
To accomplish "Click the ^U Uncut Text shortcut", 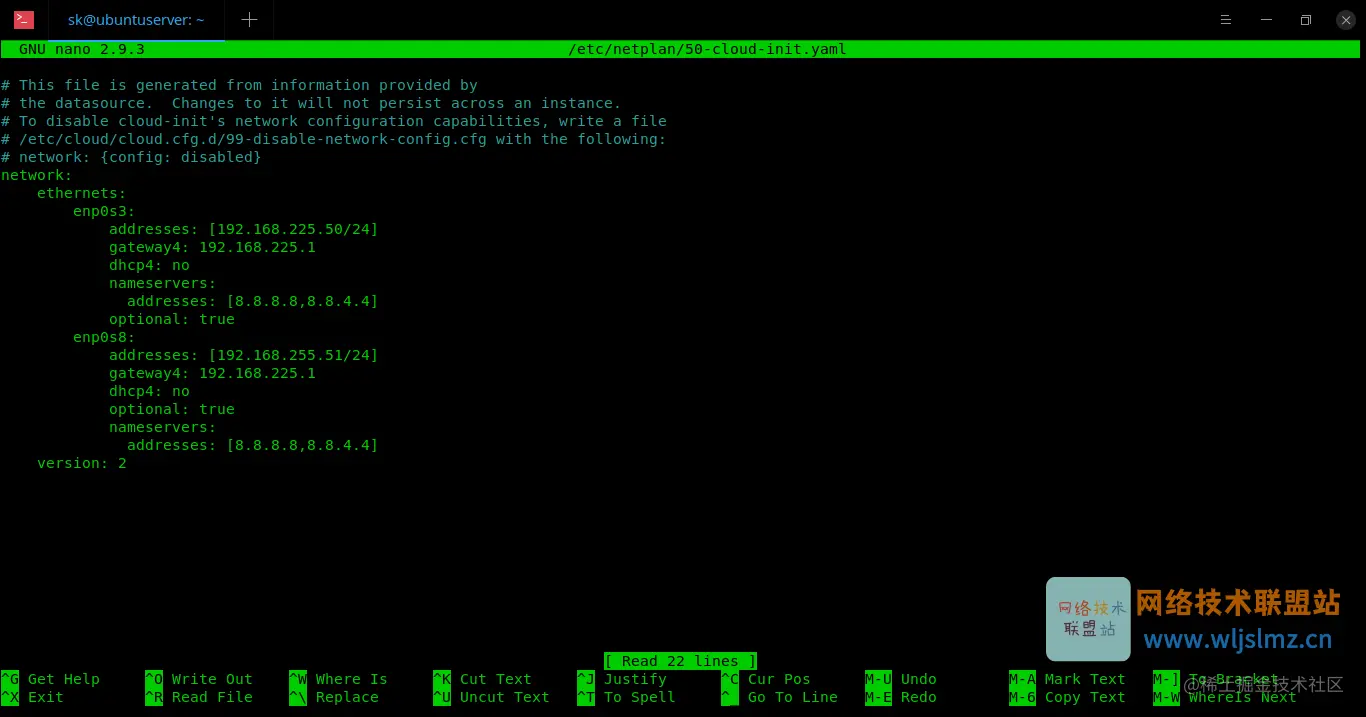I will point(492,697).
